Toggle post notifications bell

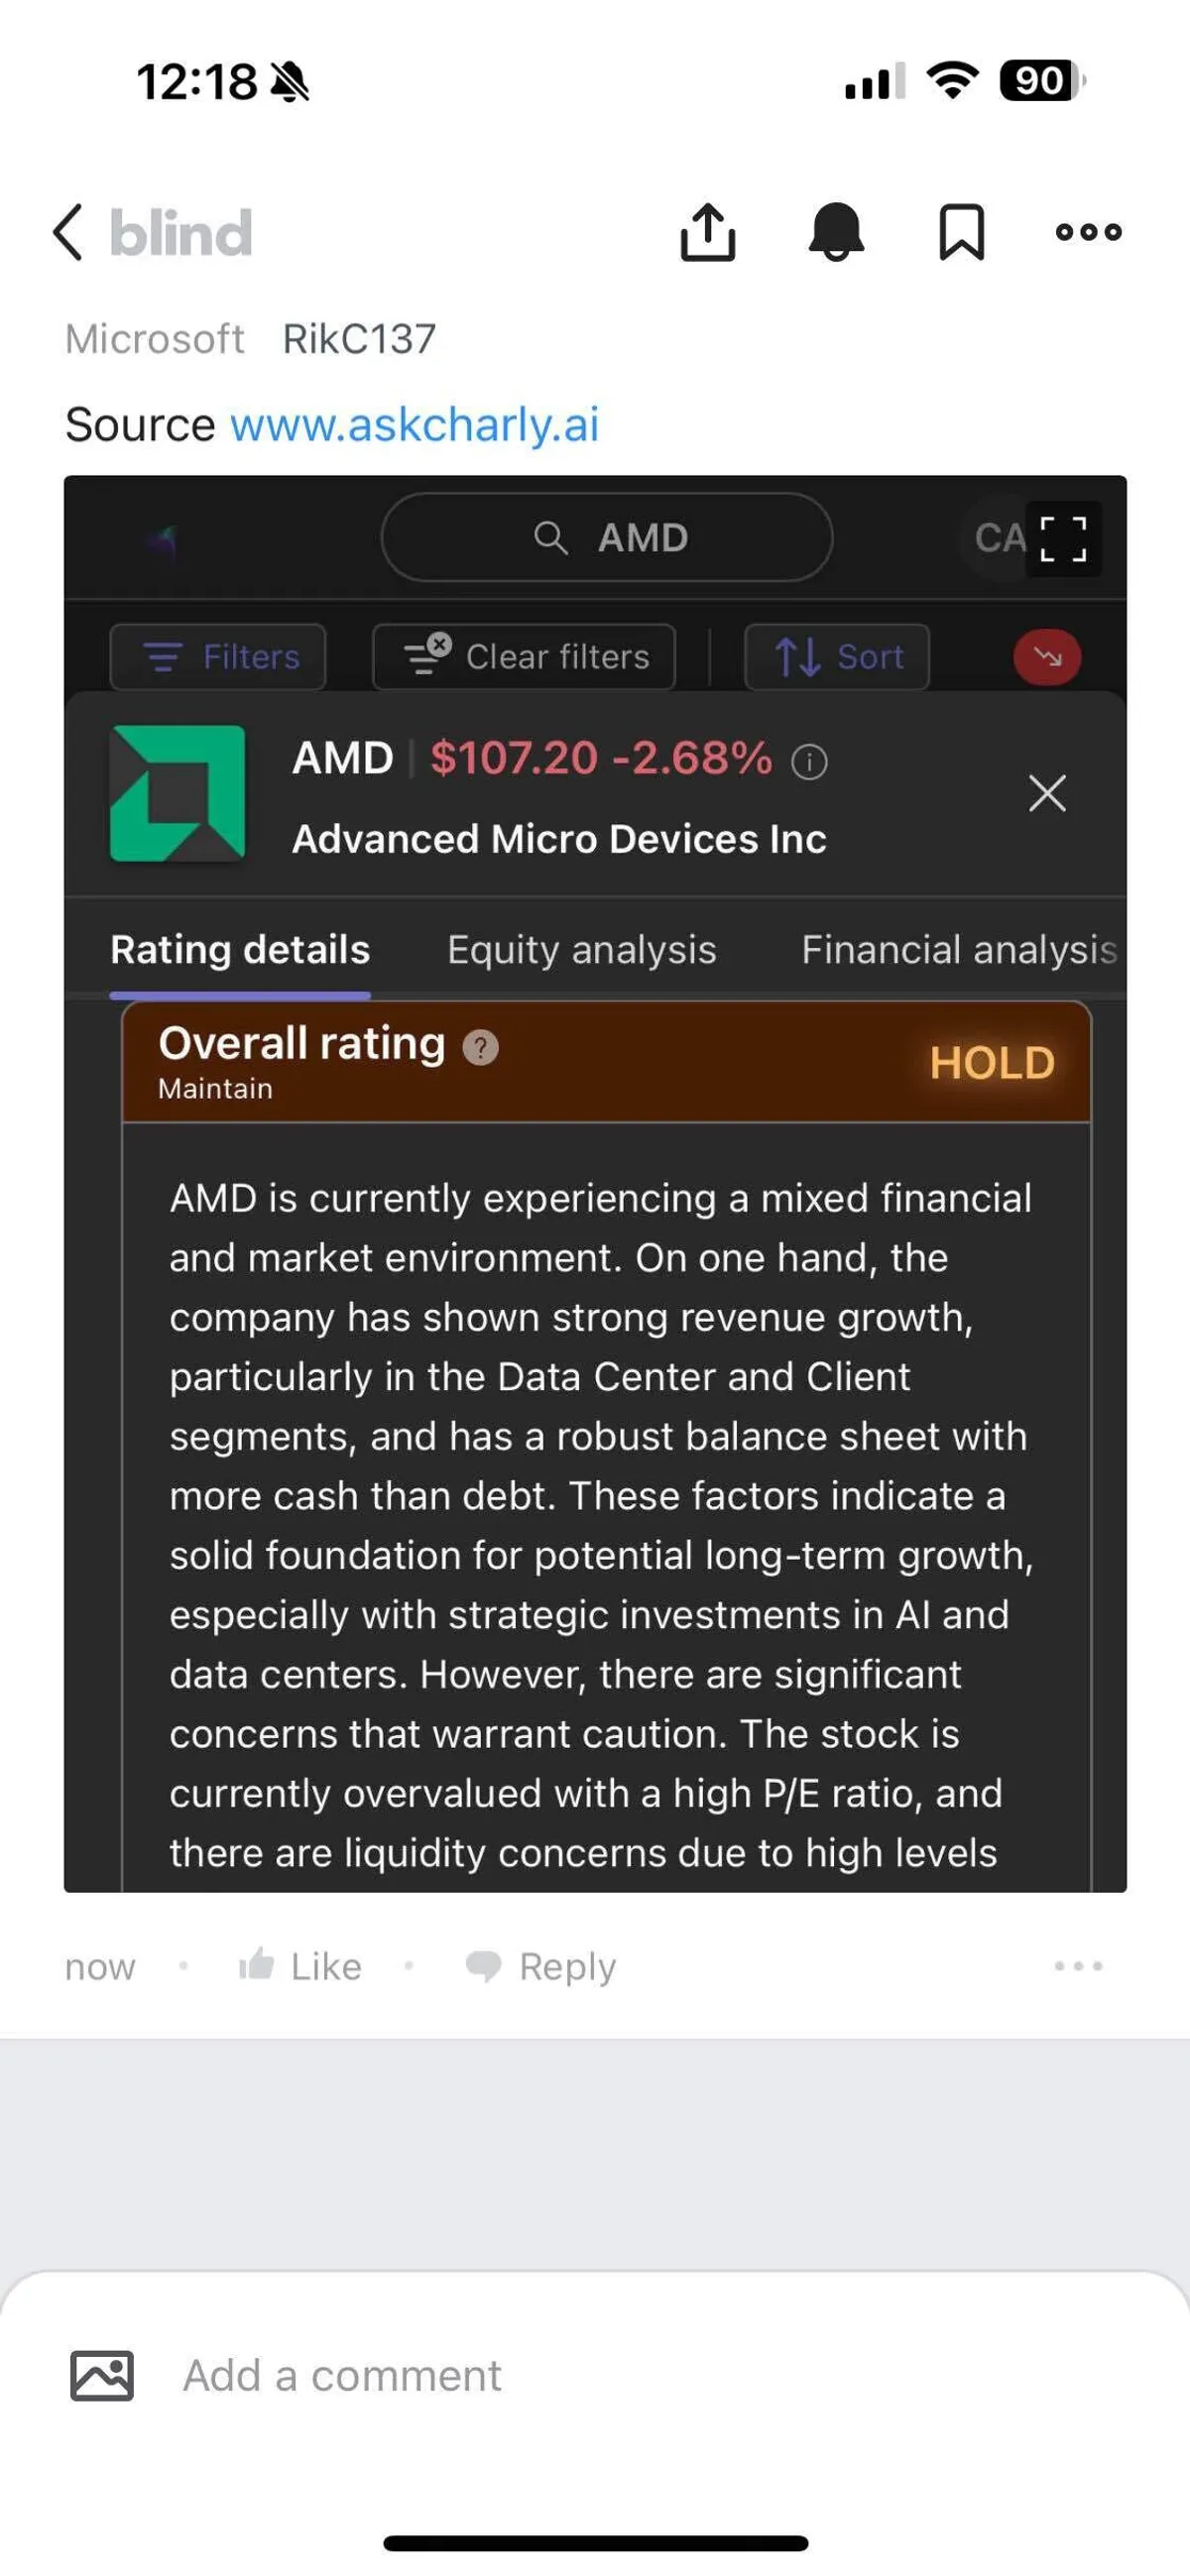pos(836,232)
